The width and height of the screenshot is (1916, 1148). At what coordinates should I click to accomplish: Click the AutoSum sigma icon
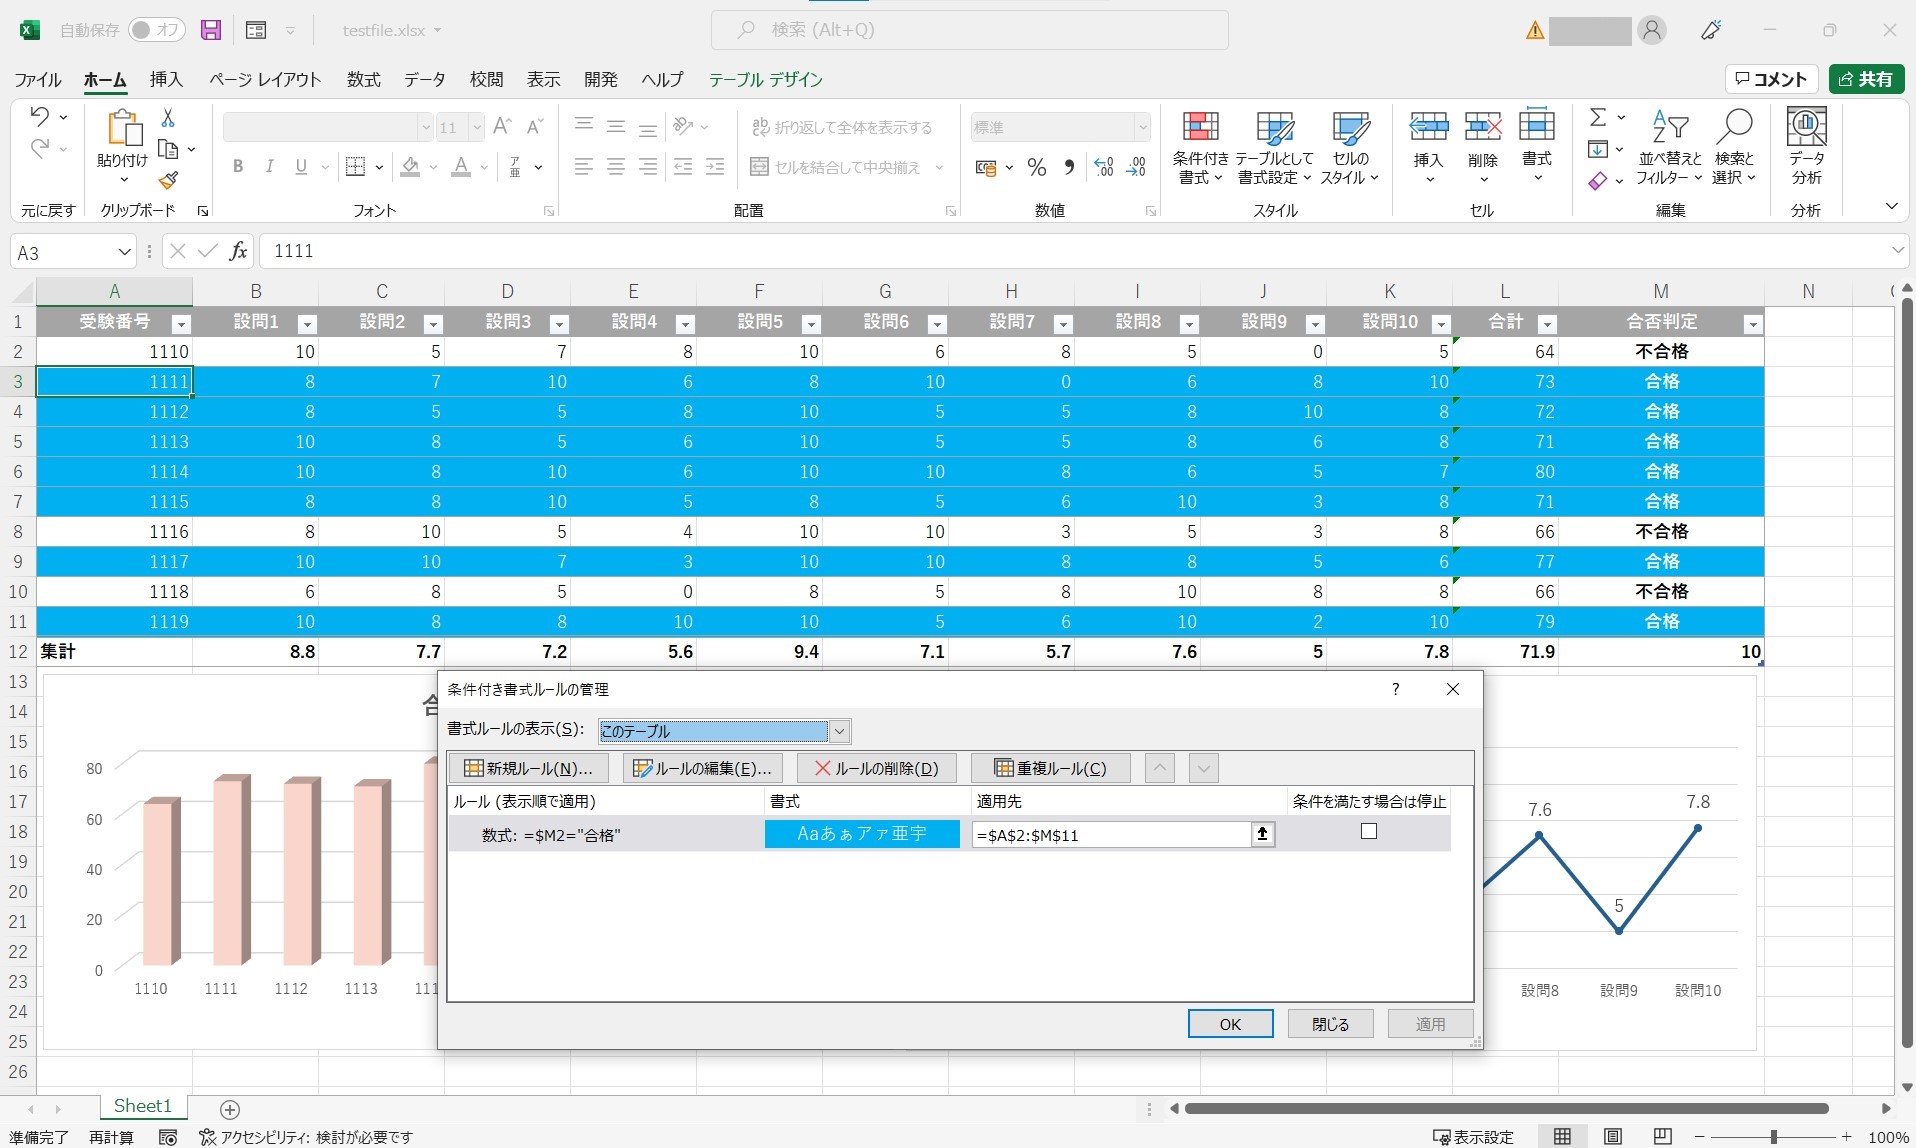[1598, 117]
